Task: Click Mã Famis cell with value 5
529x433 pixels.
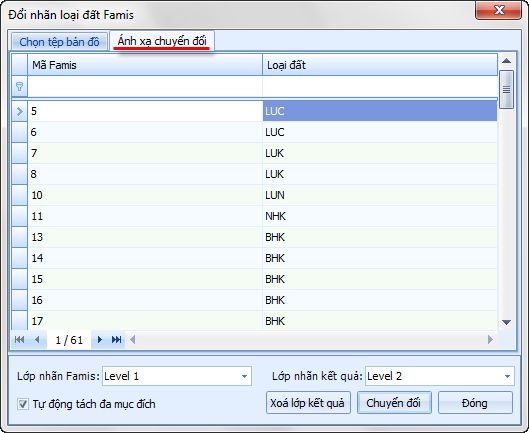Action: tap(145, 111)
